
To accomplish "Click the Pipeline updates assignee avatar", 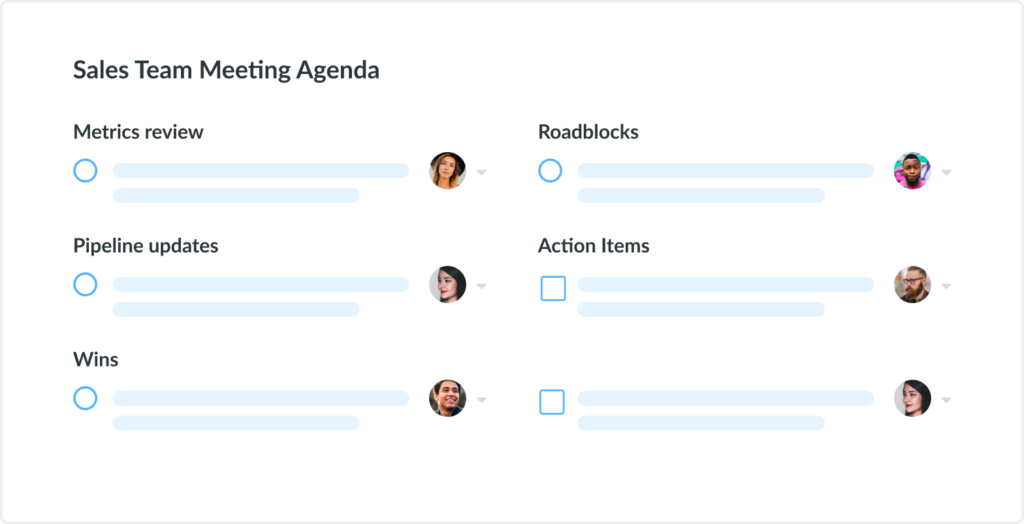I will pos(447,285).
